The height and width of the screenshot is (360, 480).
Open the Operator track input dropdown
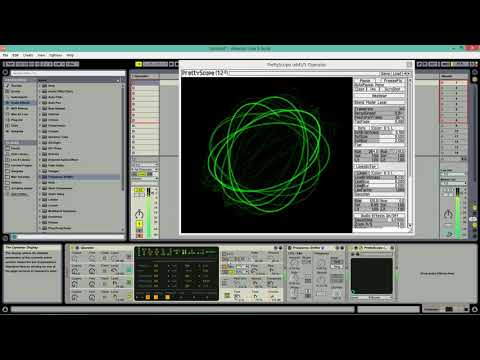145,165
